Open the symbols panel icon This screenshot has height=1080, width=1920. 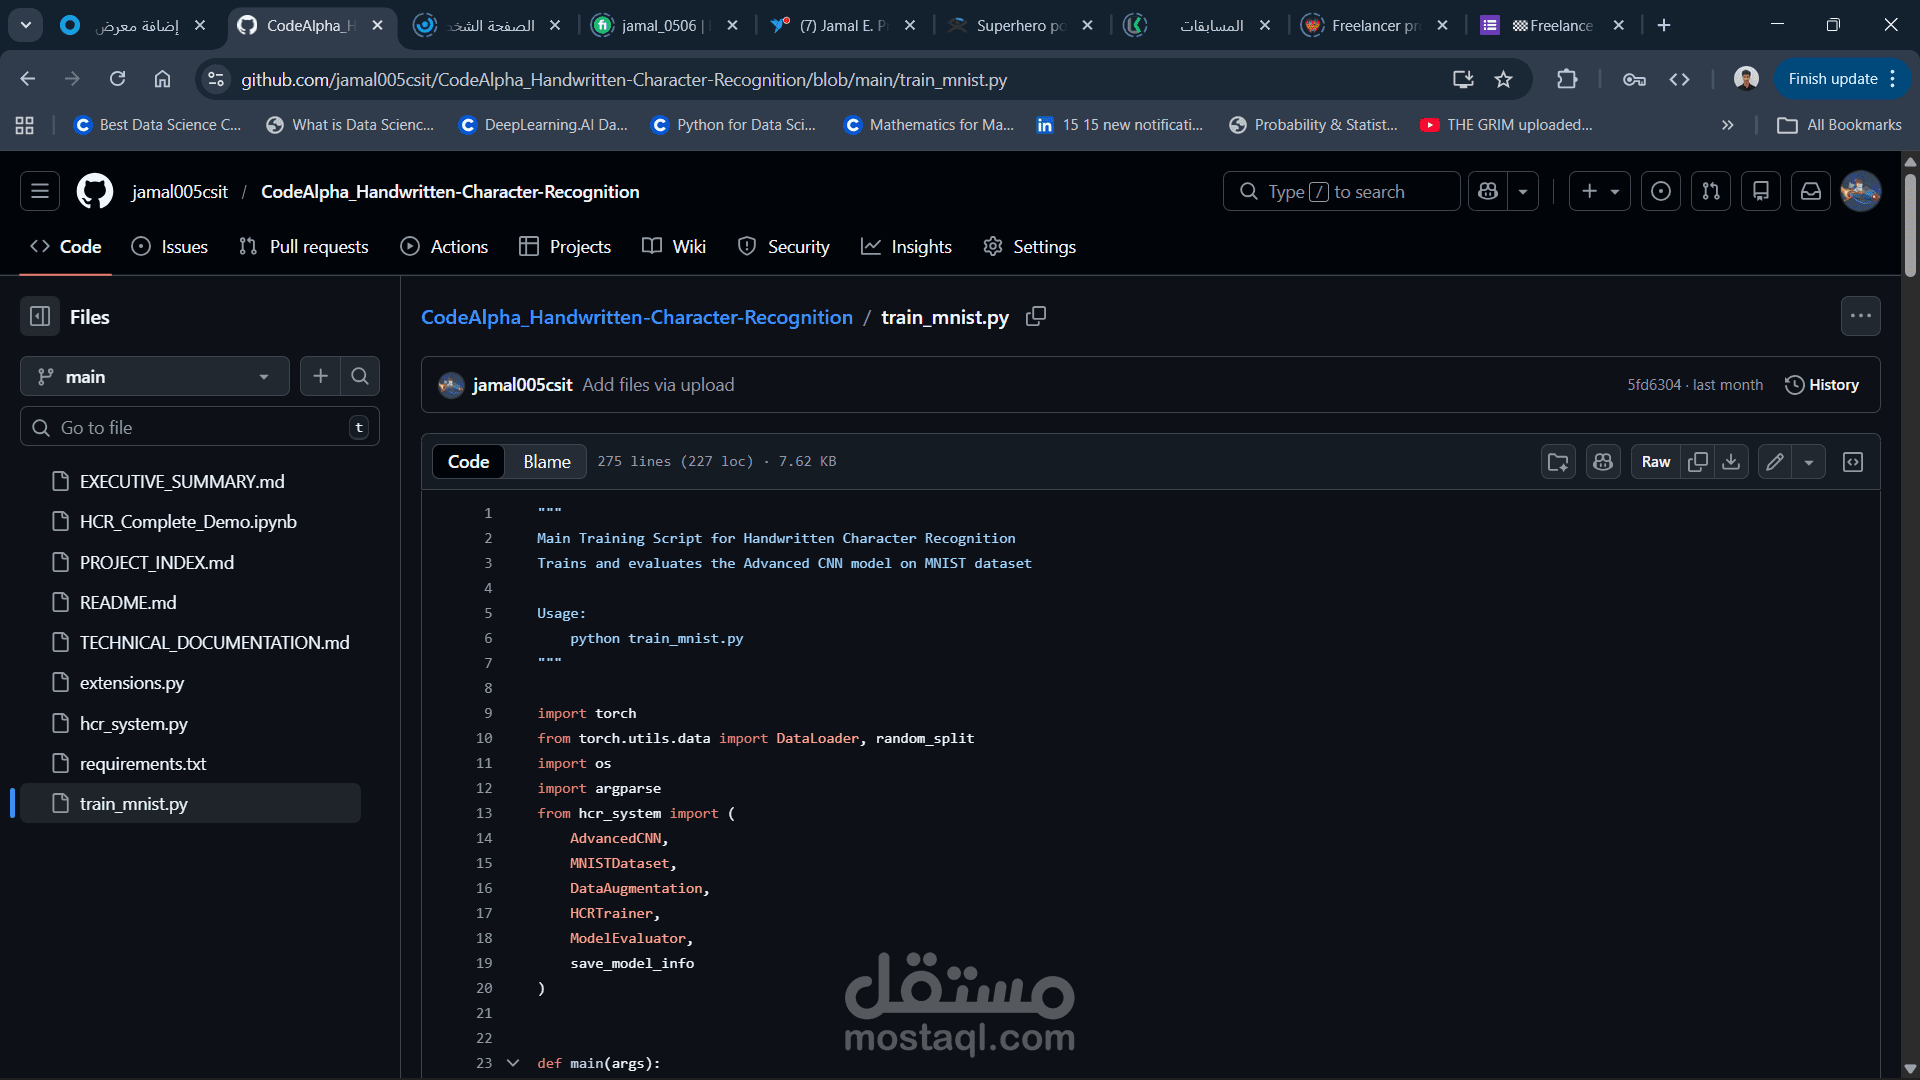1853,462
